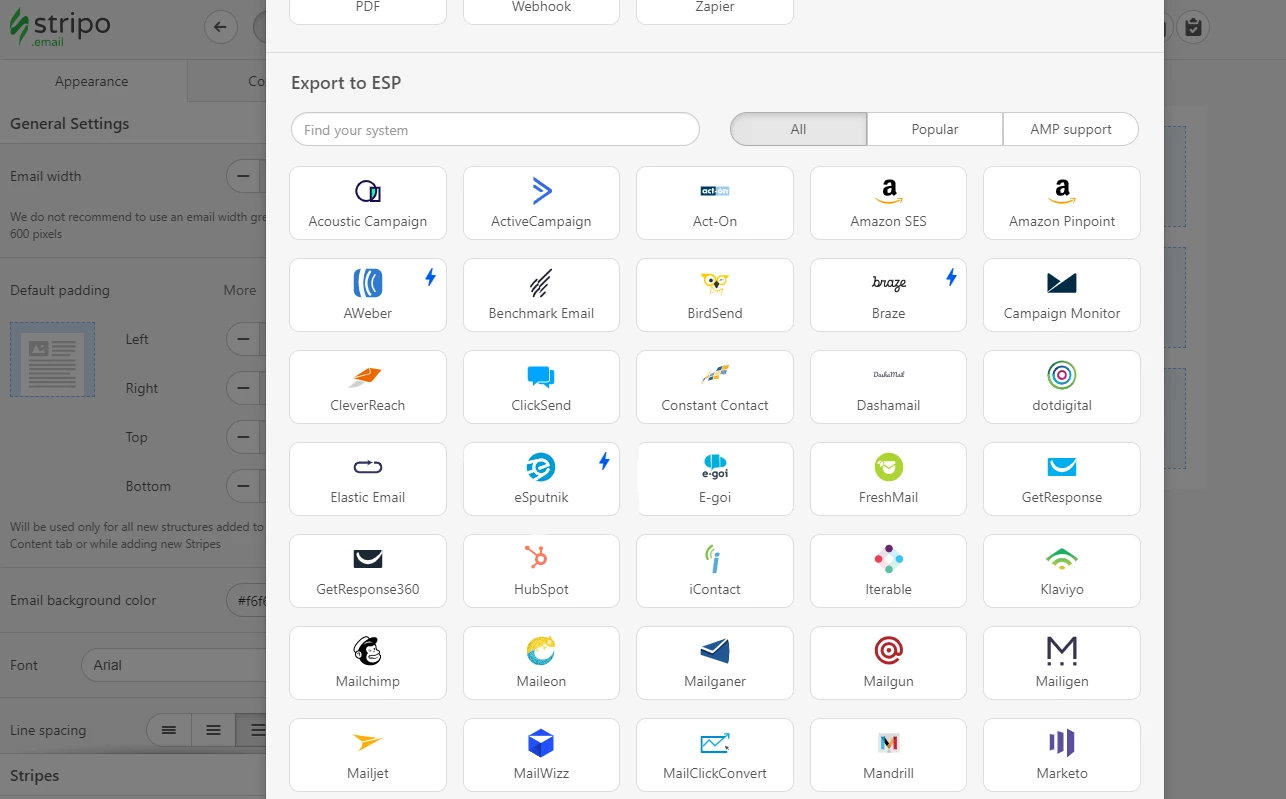
Task: Select MailClickConvert for export
Action: (715, 755)
